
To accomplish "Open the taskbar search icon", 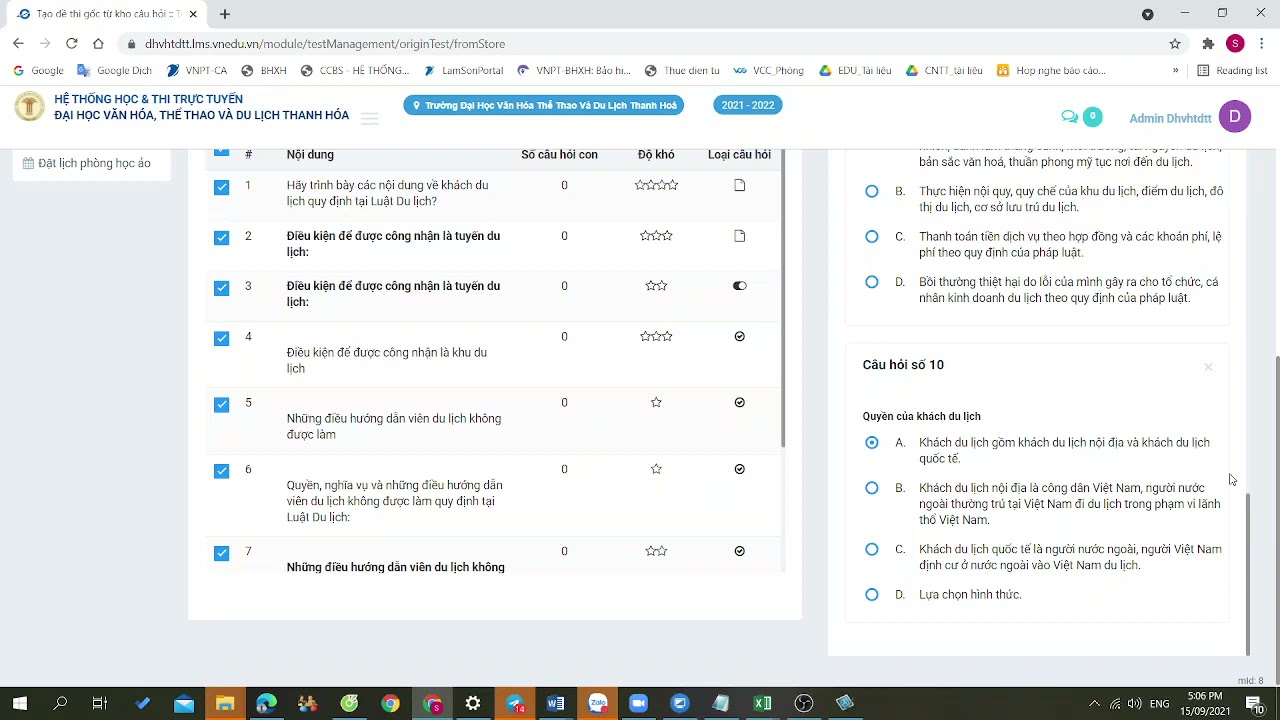I will pos(60,703).
